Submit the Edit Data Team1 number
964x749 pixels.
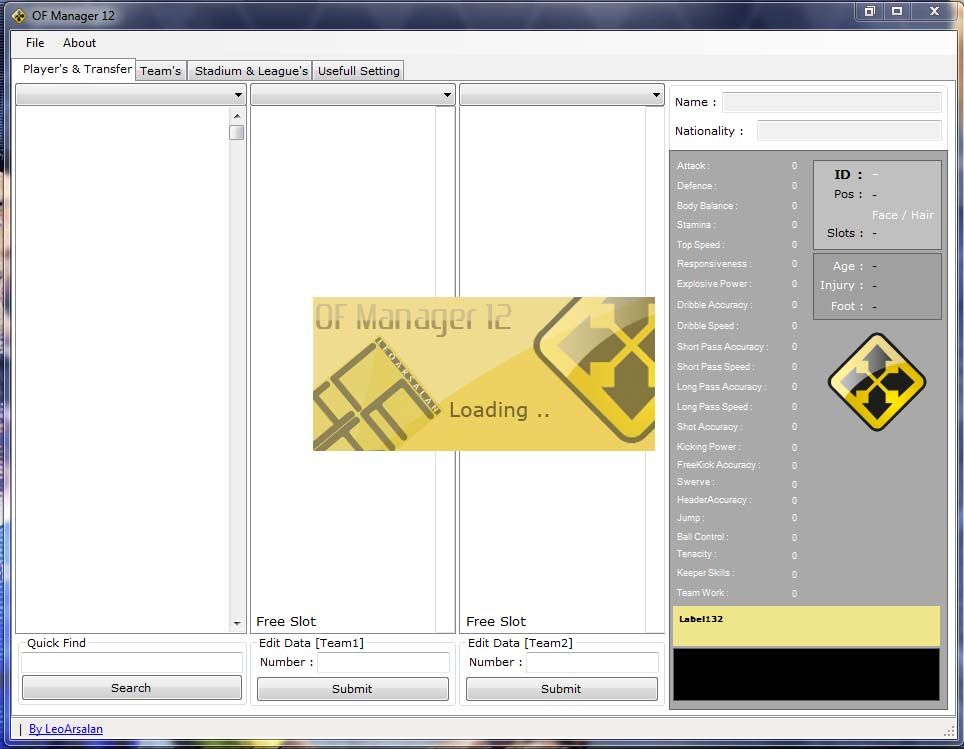click(x=352, y=689)
